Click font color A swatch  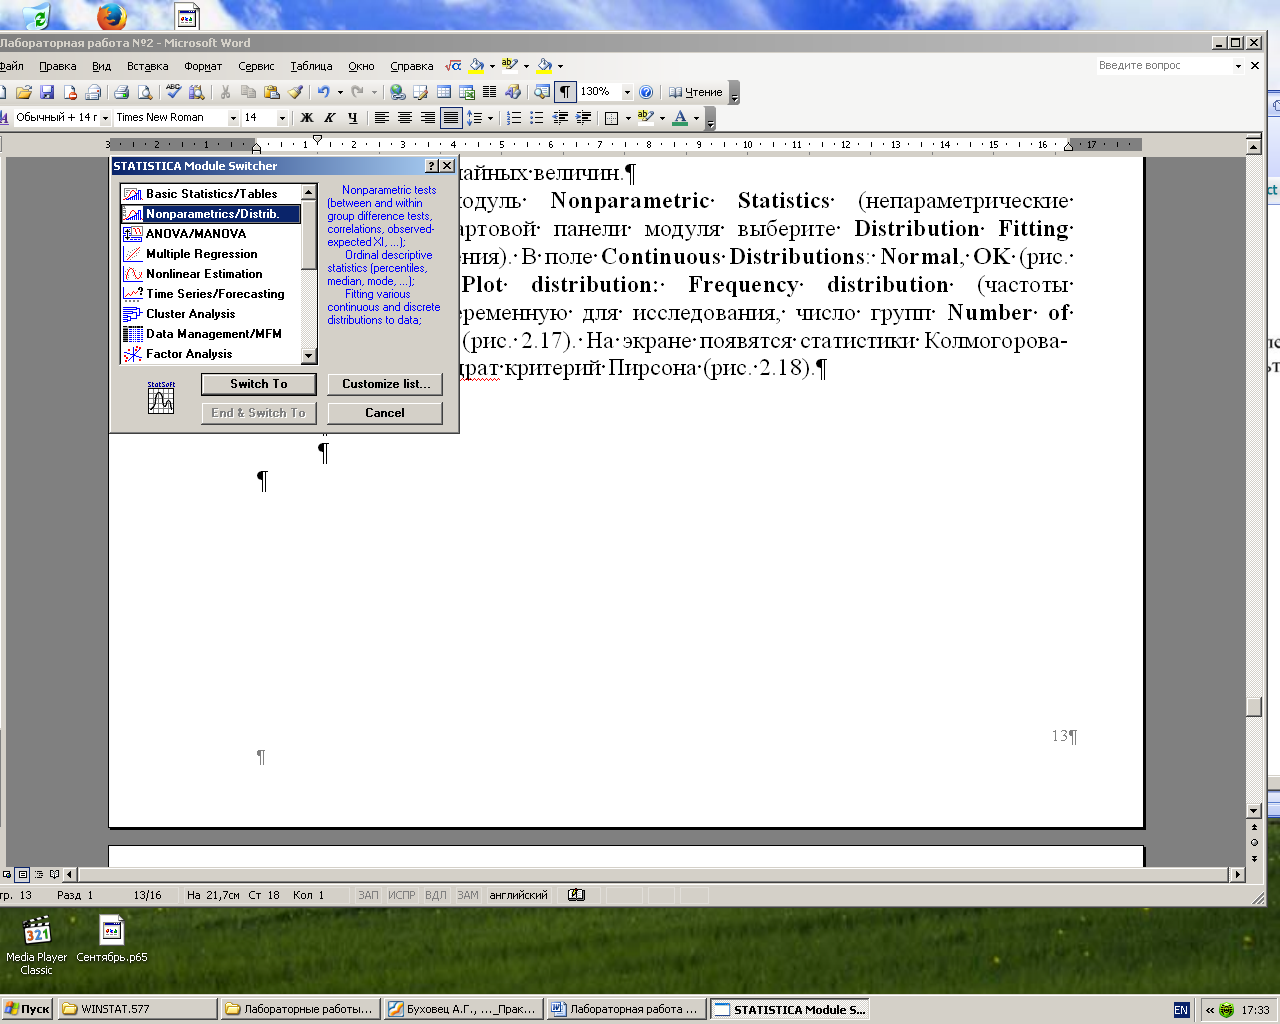(680, 118)
